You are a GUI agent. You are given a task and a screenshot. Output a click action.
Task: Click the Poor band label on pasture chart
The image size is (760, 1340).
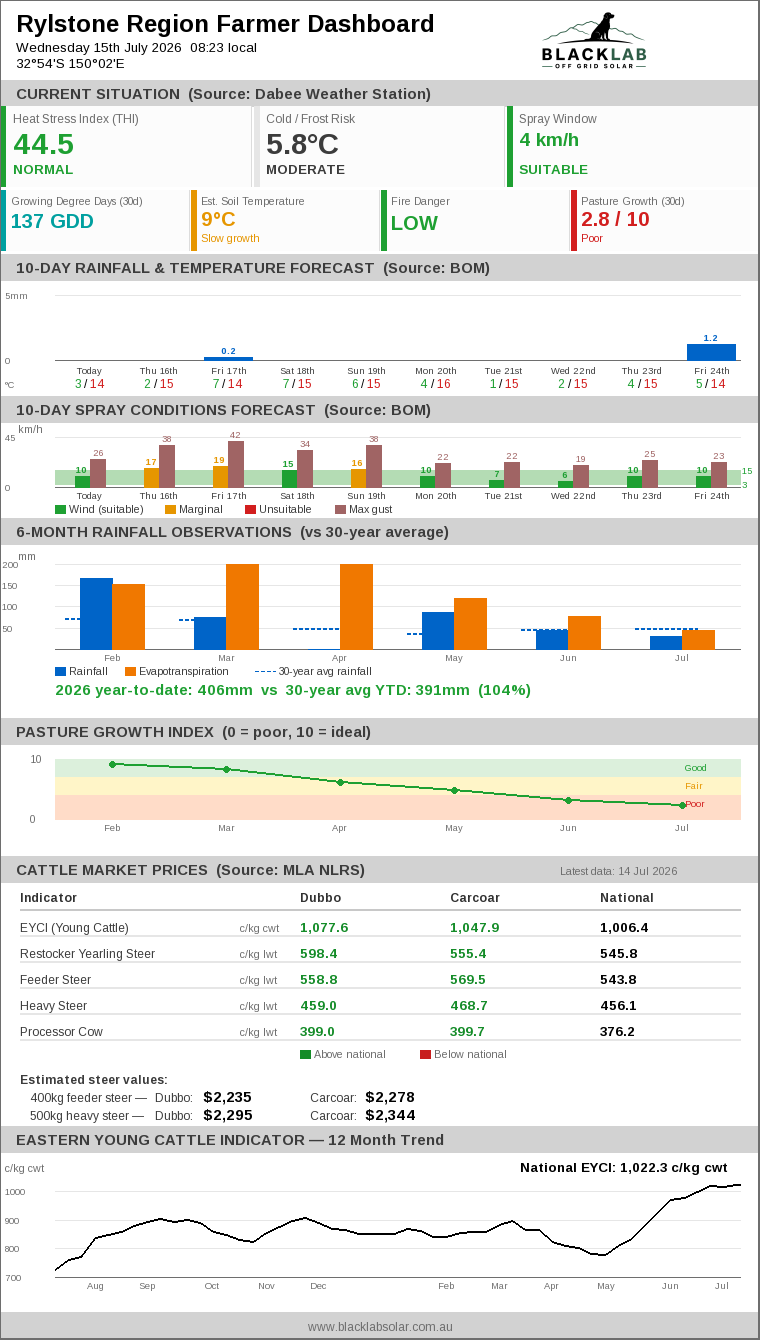coord(695,804)
